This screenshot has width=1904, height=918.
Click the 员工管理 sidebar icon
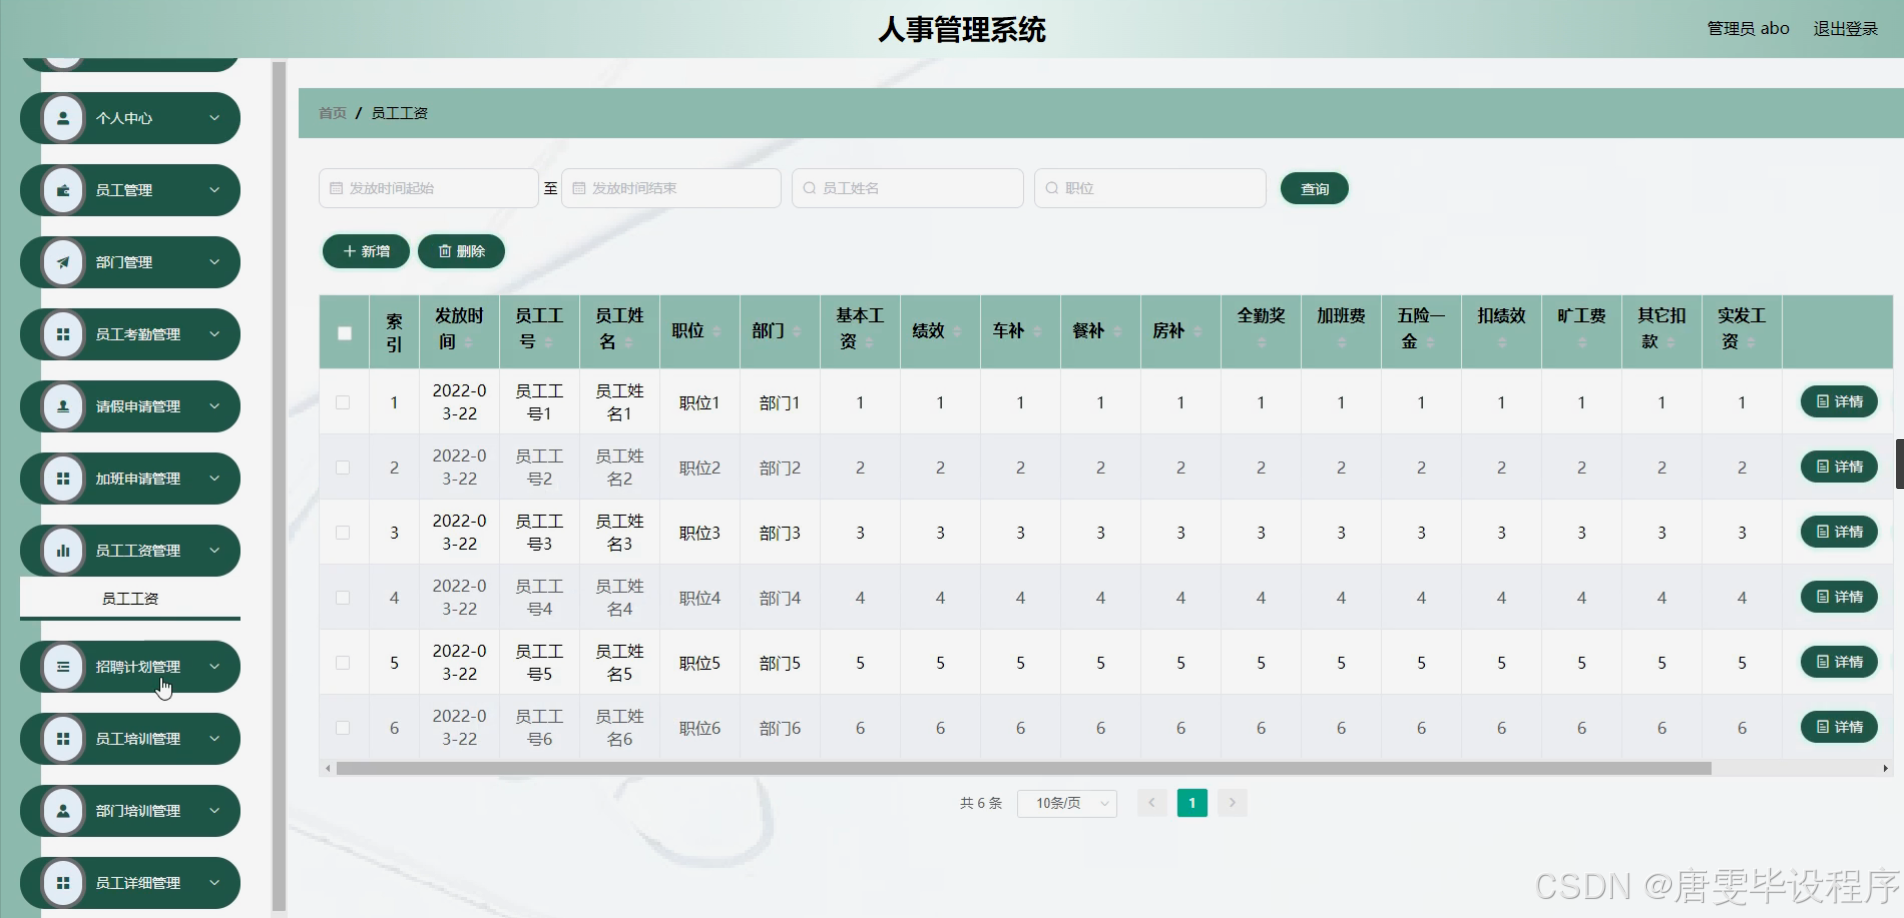(63, 190)
